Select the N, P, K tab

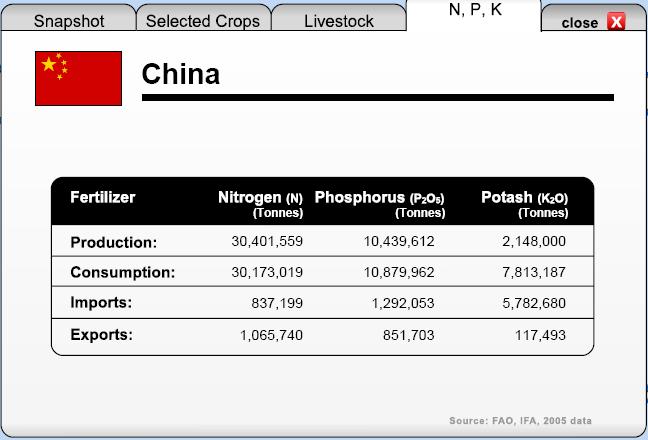point(475,15)
